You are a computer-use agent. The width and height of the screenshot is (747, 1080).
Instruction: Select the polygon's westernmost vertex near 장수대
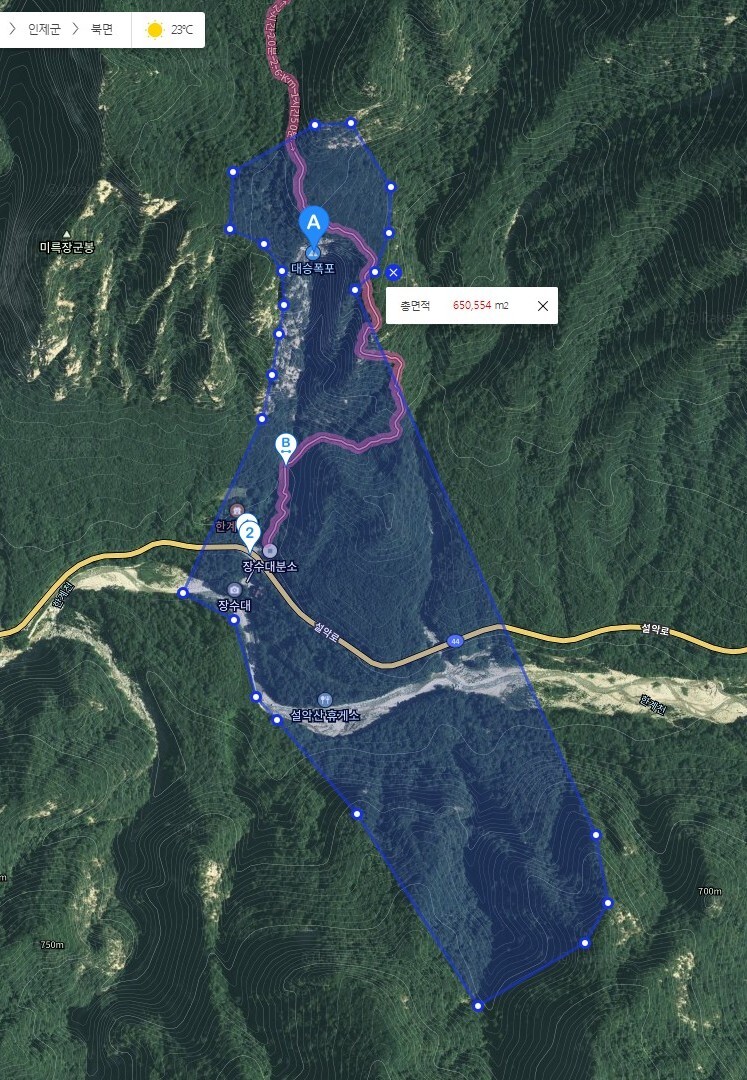(x=182, y=592)
